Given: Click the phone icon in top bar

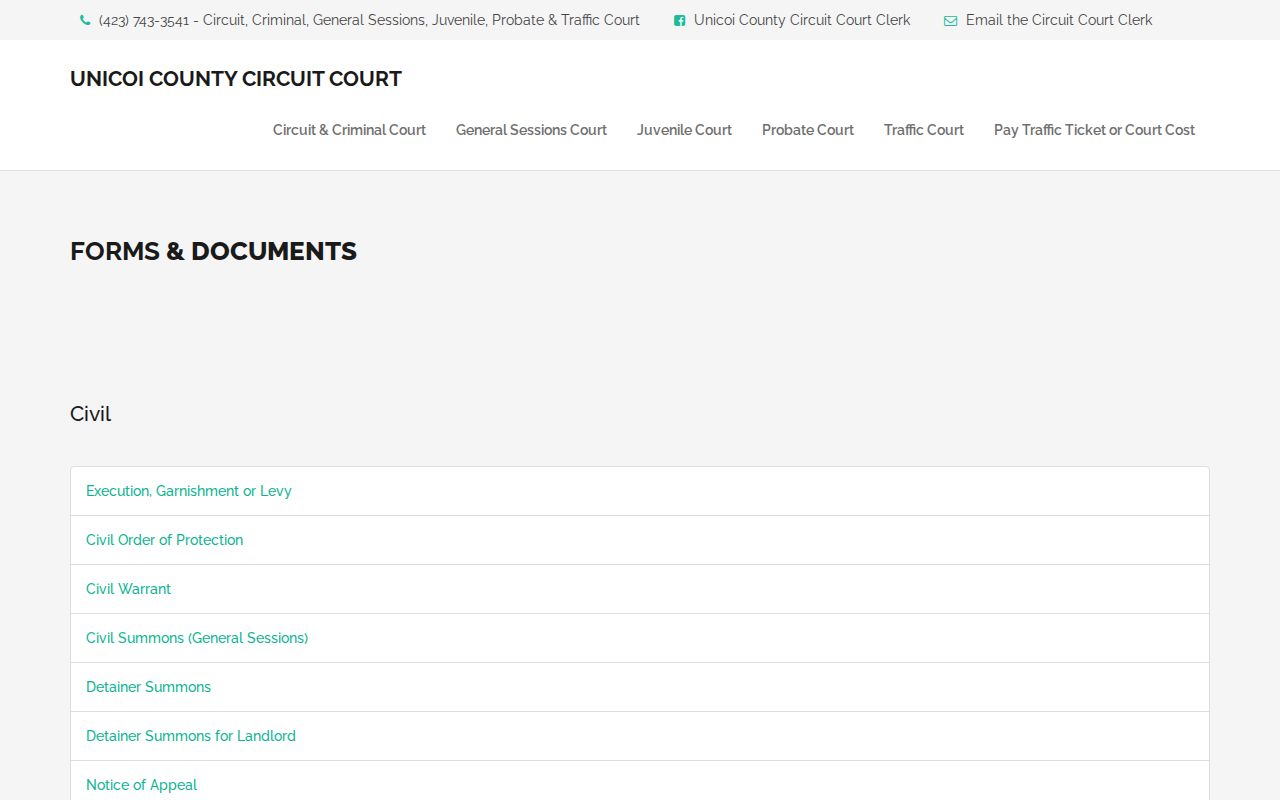Looking at the screenshot, I should point(85,20).
